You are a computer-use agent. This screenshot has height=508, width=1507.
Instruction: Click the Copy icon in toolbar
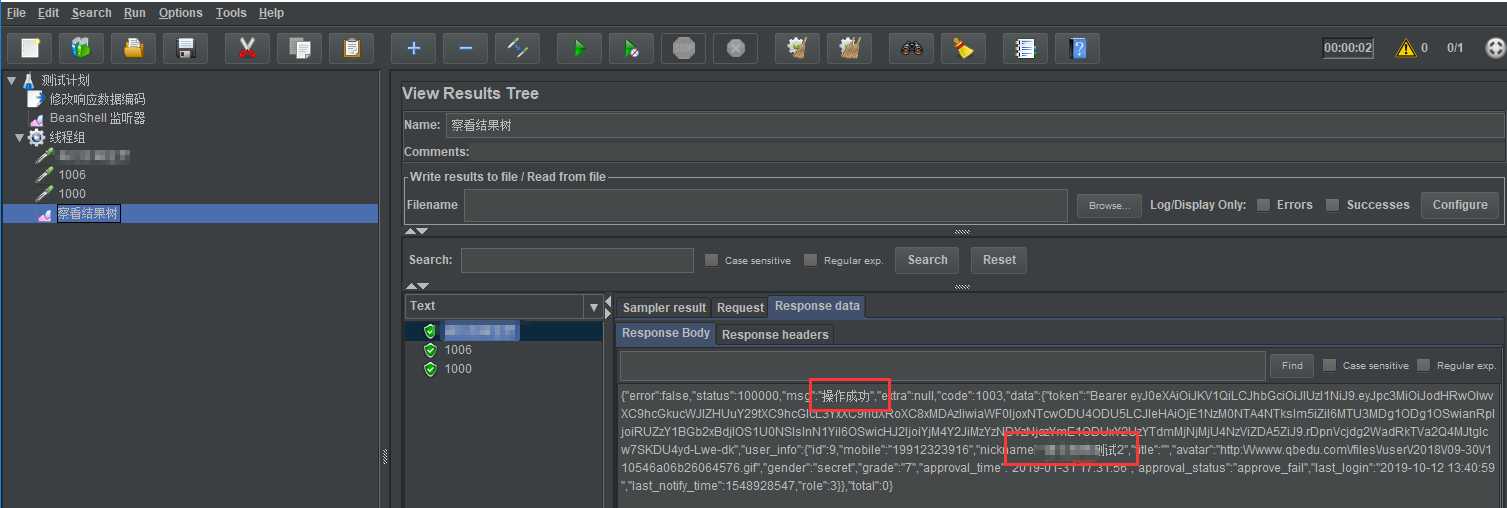(299, 48)
